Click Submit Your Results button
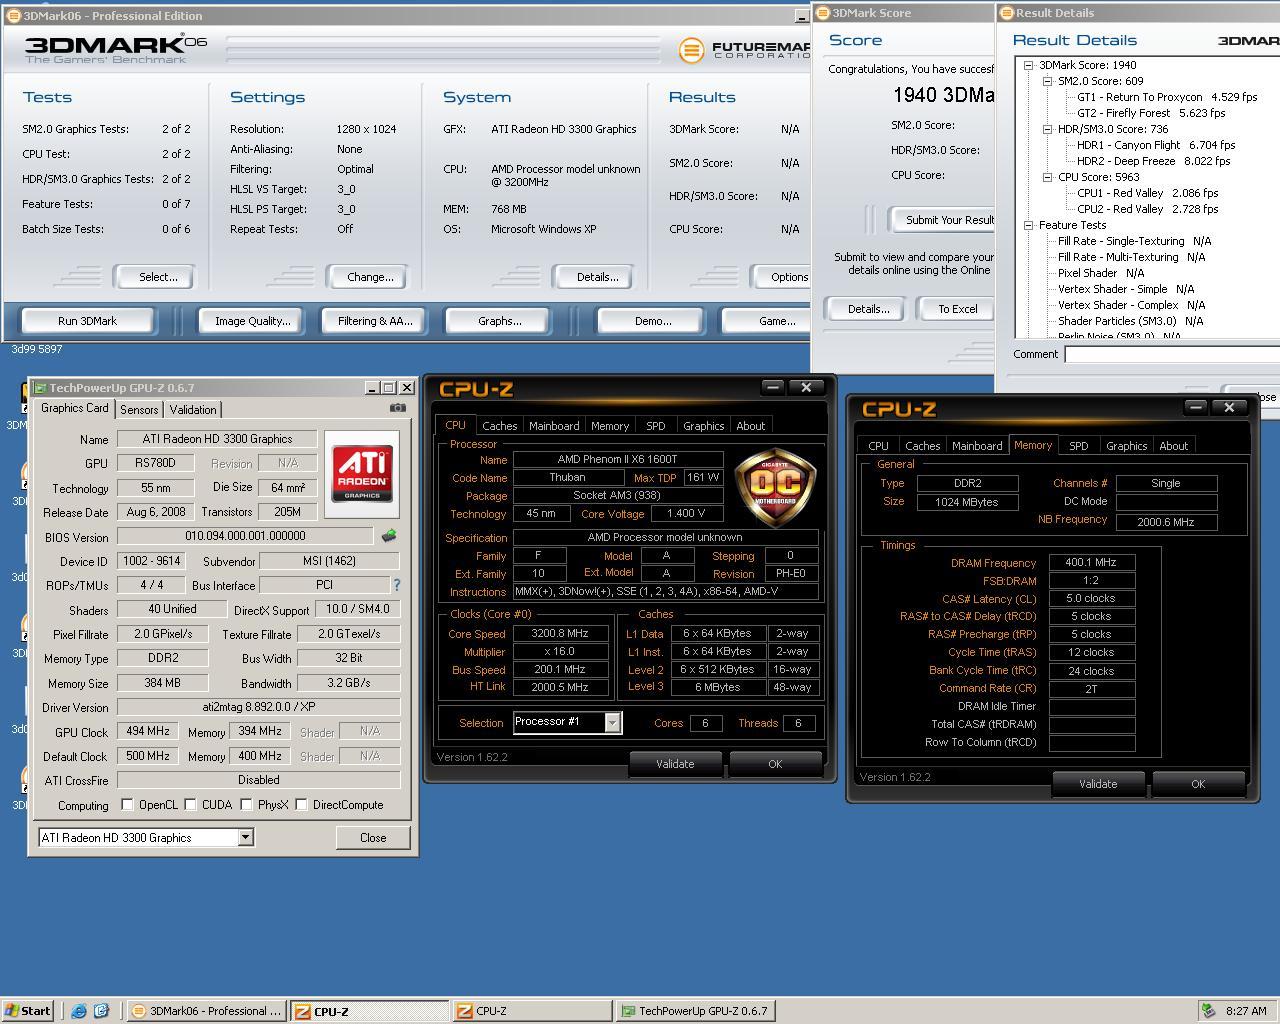The image size is (1280, 1024). pyautogui.click(x=943, y=219)
